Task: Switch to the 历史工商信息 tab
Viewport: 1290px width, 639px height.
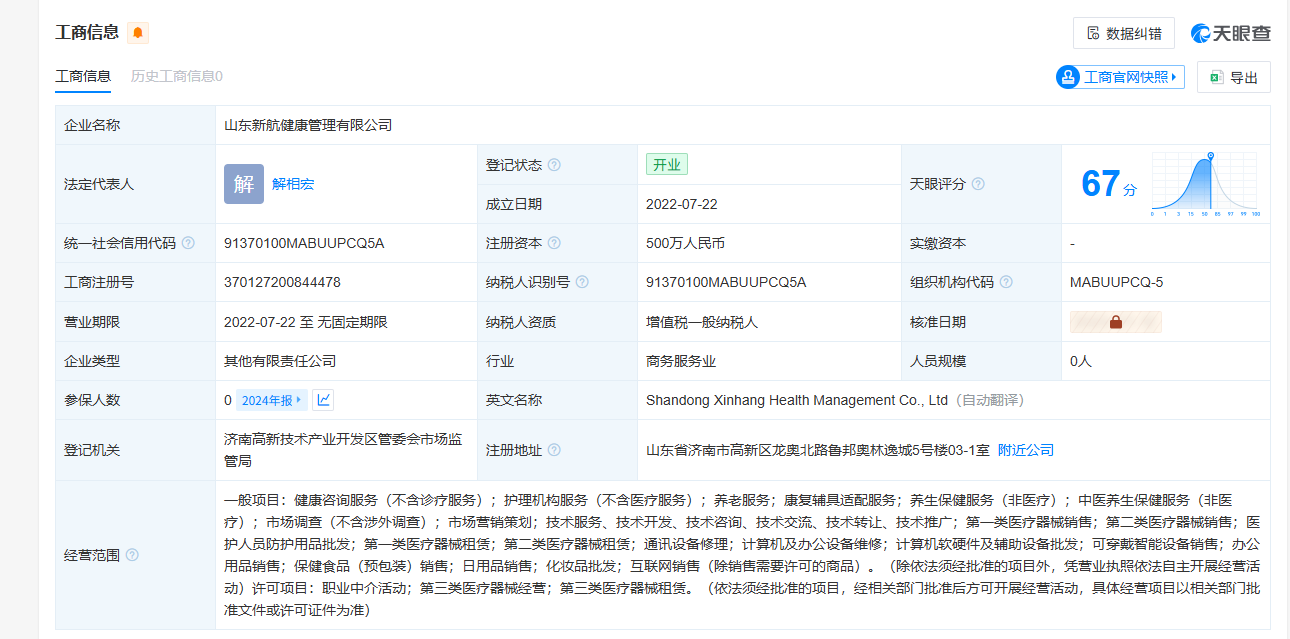Action: pyautogui.click(x=176, y=76)
